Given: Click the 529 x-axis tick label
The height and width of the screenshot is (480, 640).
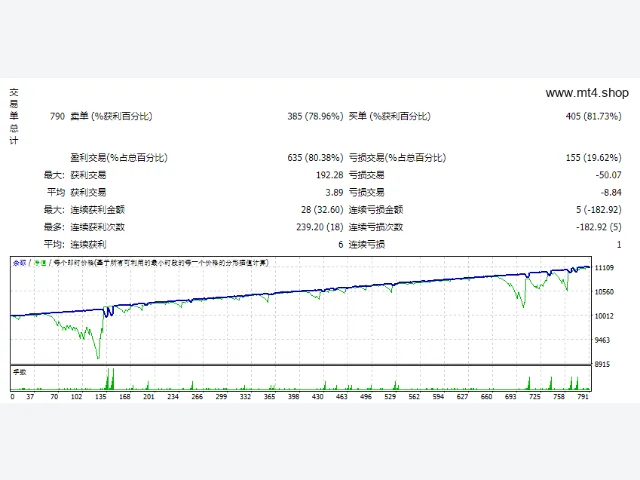Looking at the screenshot, I should (x=390, y=396).
